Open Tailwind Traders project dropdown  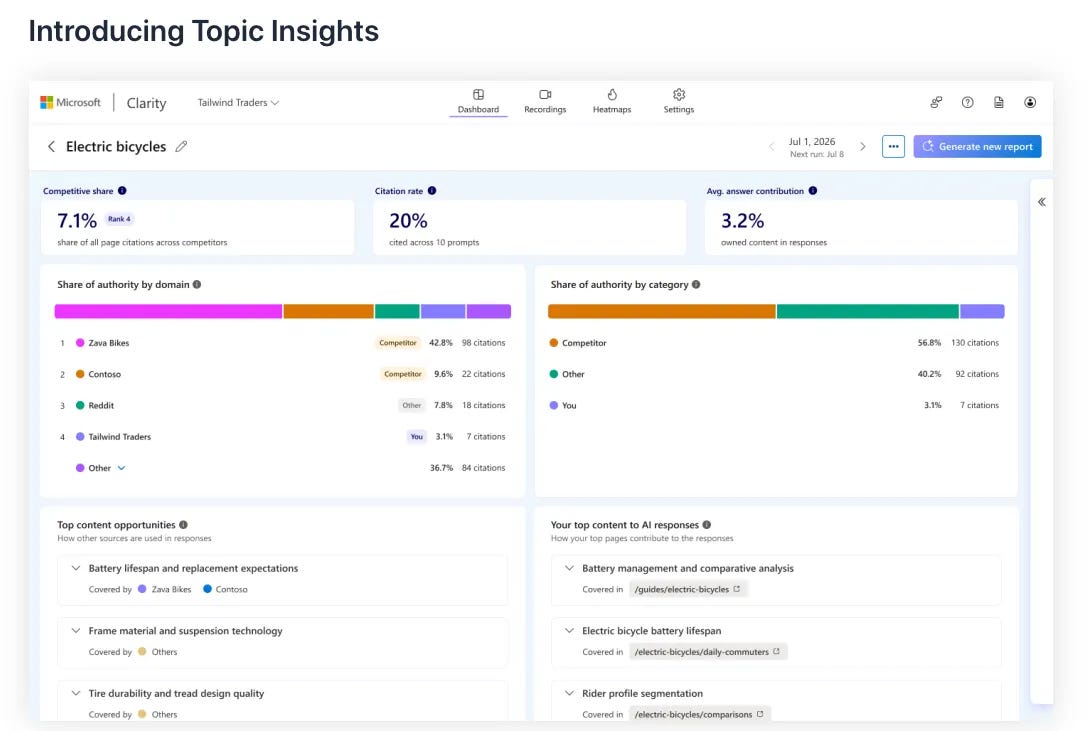[x=238, y=103]
